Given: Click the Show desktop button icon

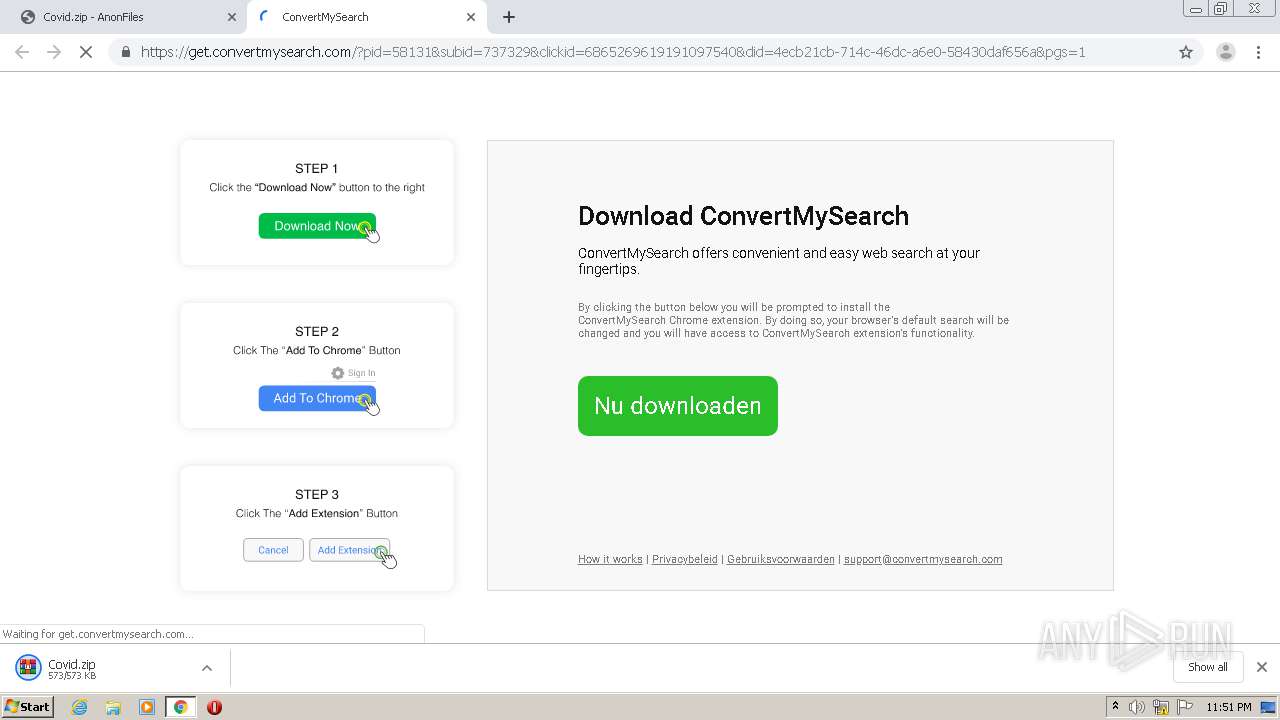Looking at the screenshot, I should [1269, 707].
